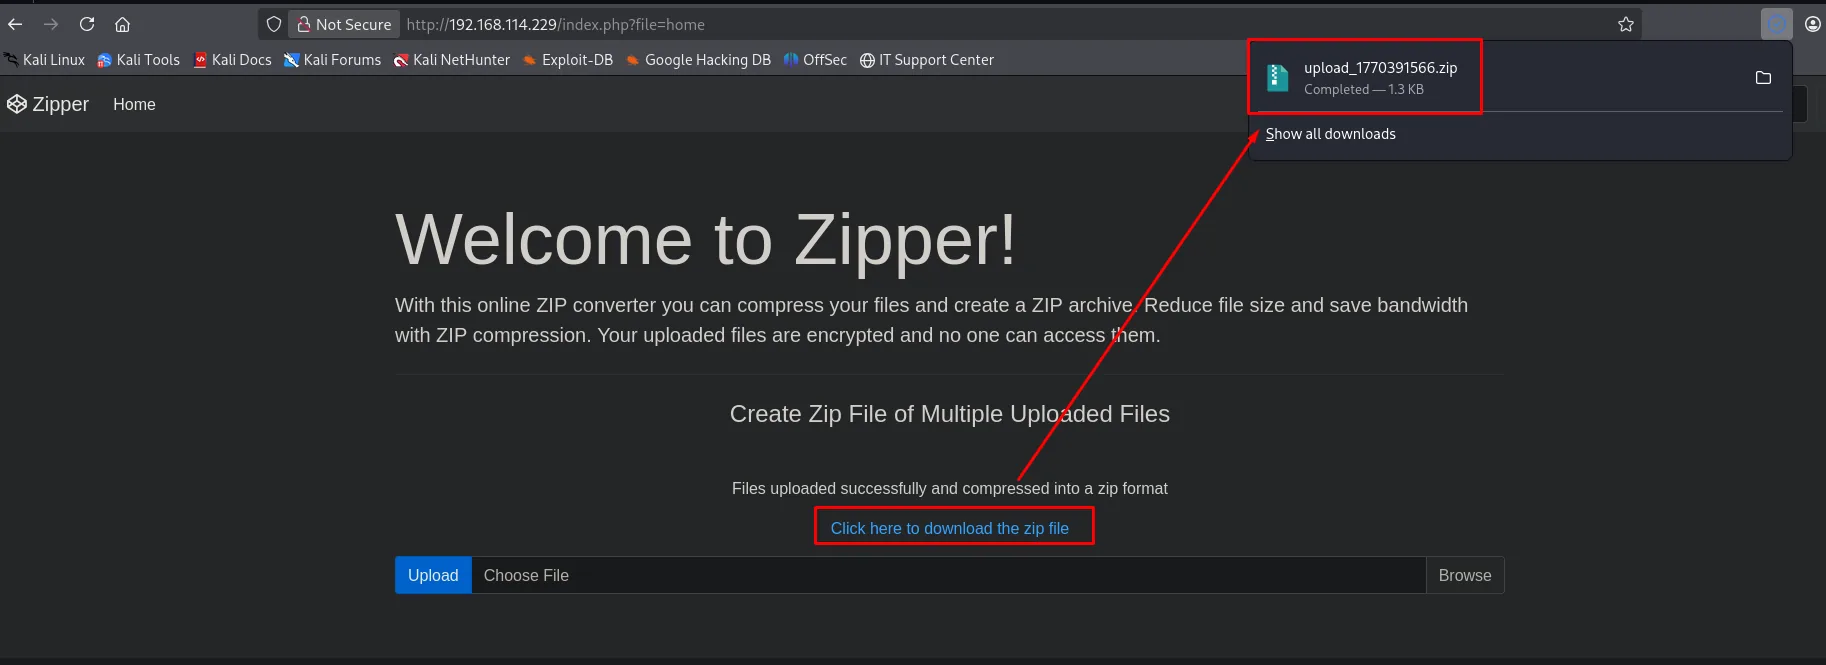Click the Browse button
The width and height of the screenshot is (1826, 665).
tap(1465, 575)
